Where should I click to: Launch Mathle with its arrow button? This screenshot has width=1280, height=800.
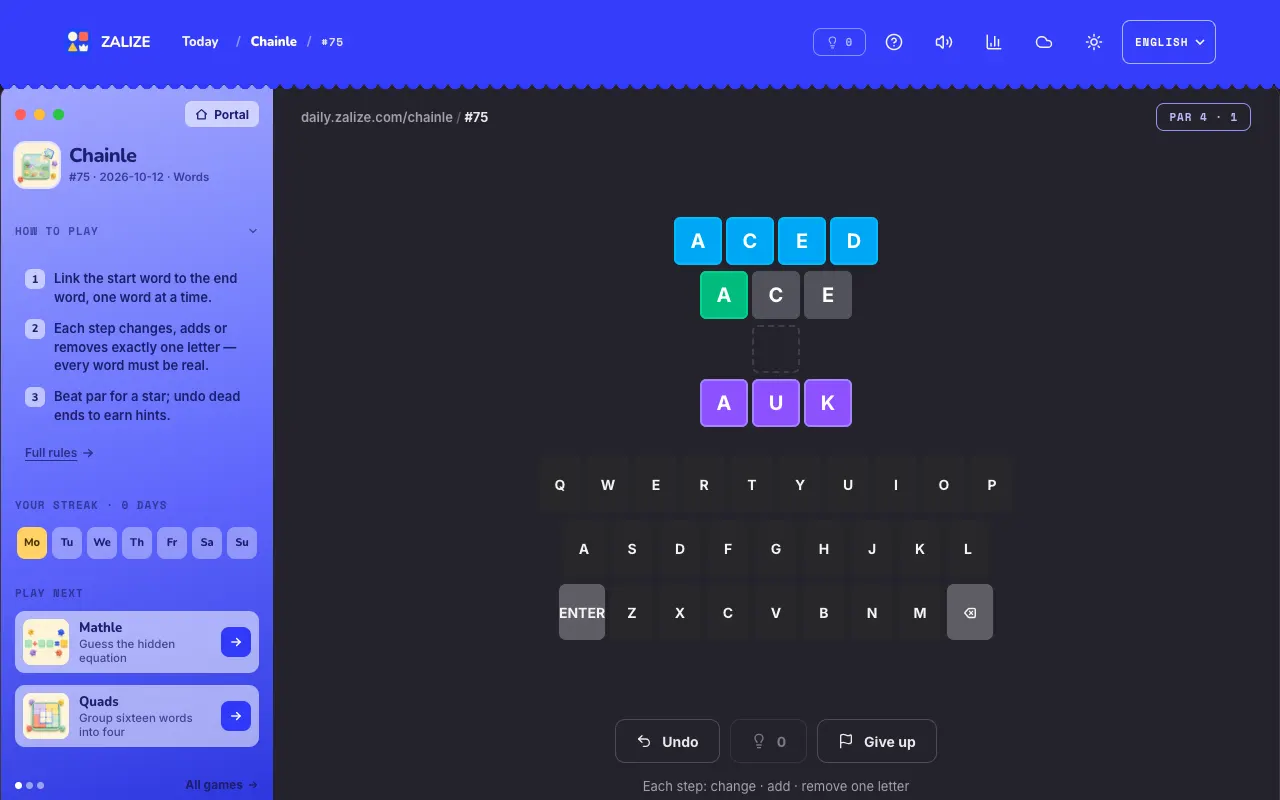coord(236,642)
